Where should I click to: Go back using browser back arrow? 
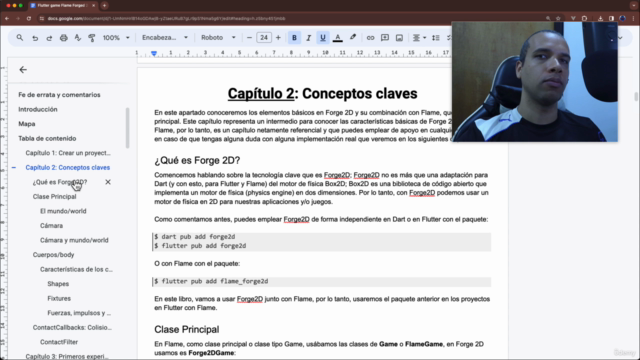(7, 18)
